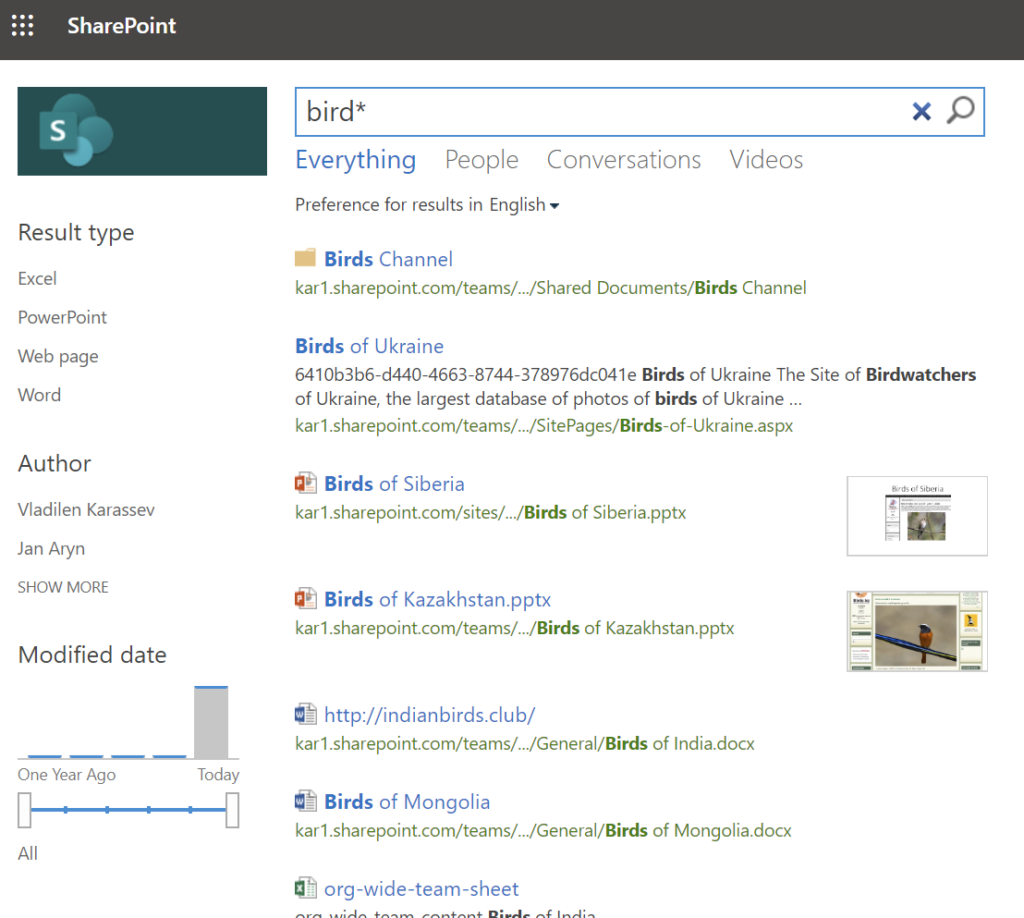
Task: Filter results by PowerPoint type
Action: (x=62, y=317)
